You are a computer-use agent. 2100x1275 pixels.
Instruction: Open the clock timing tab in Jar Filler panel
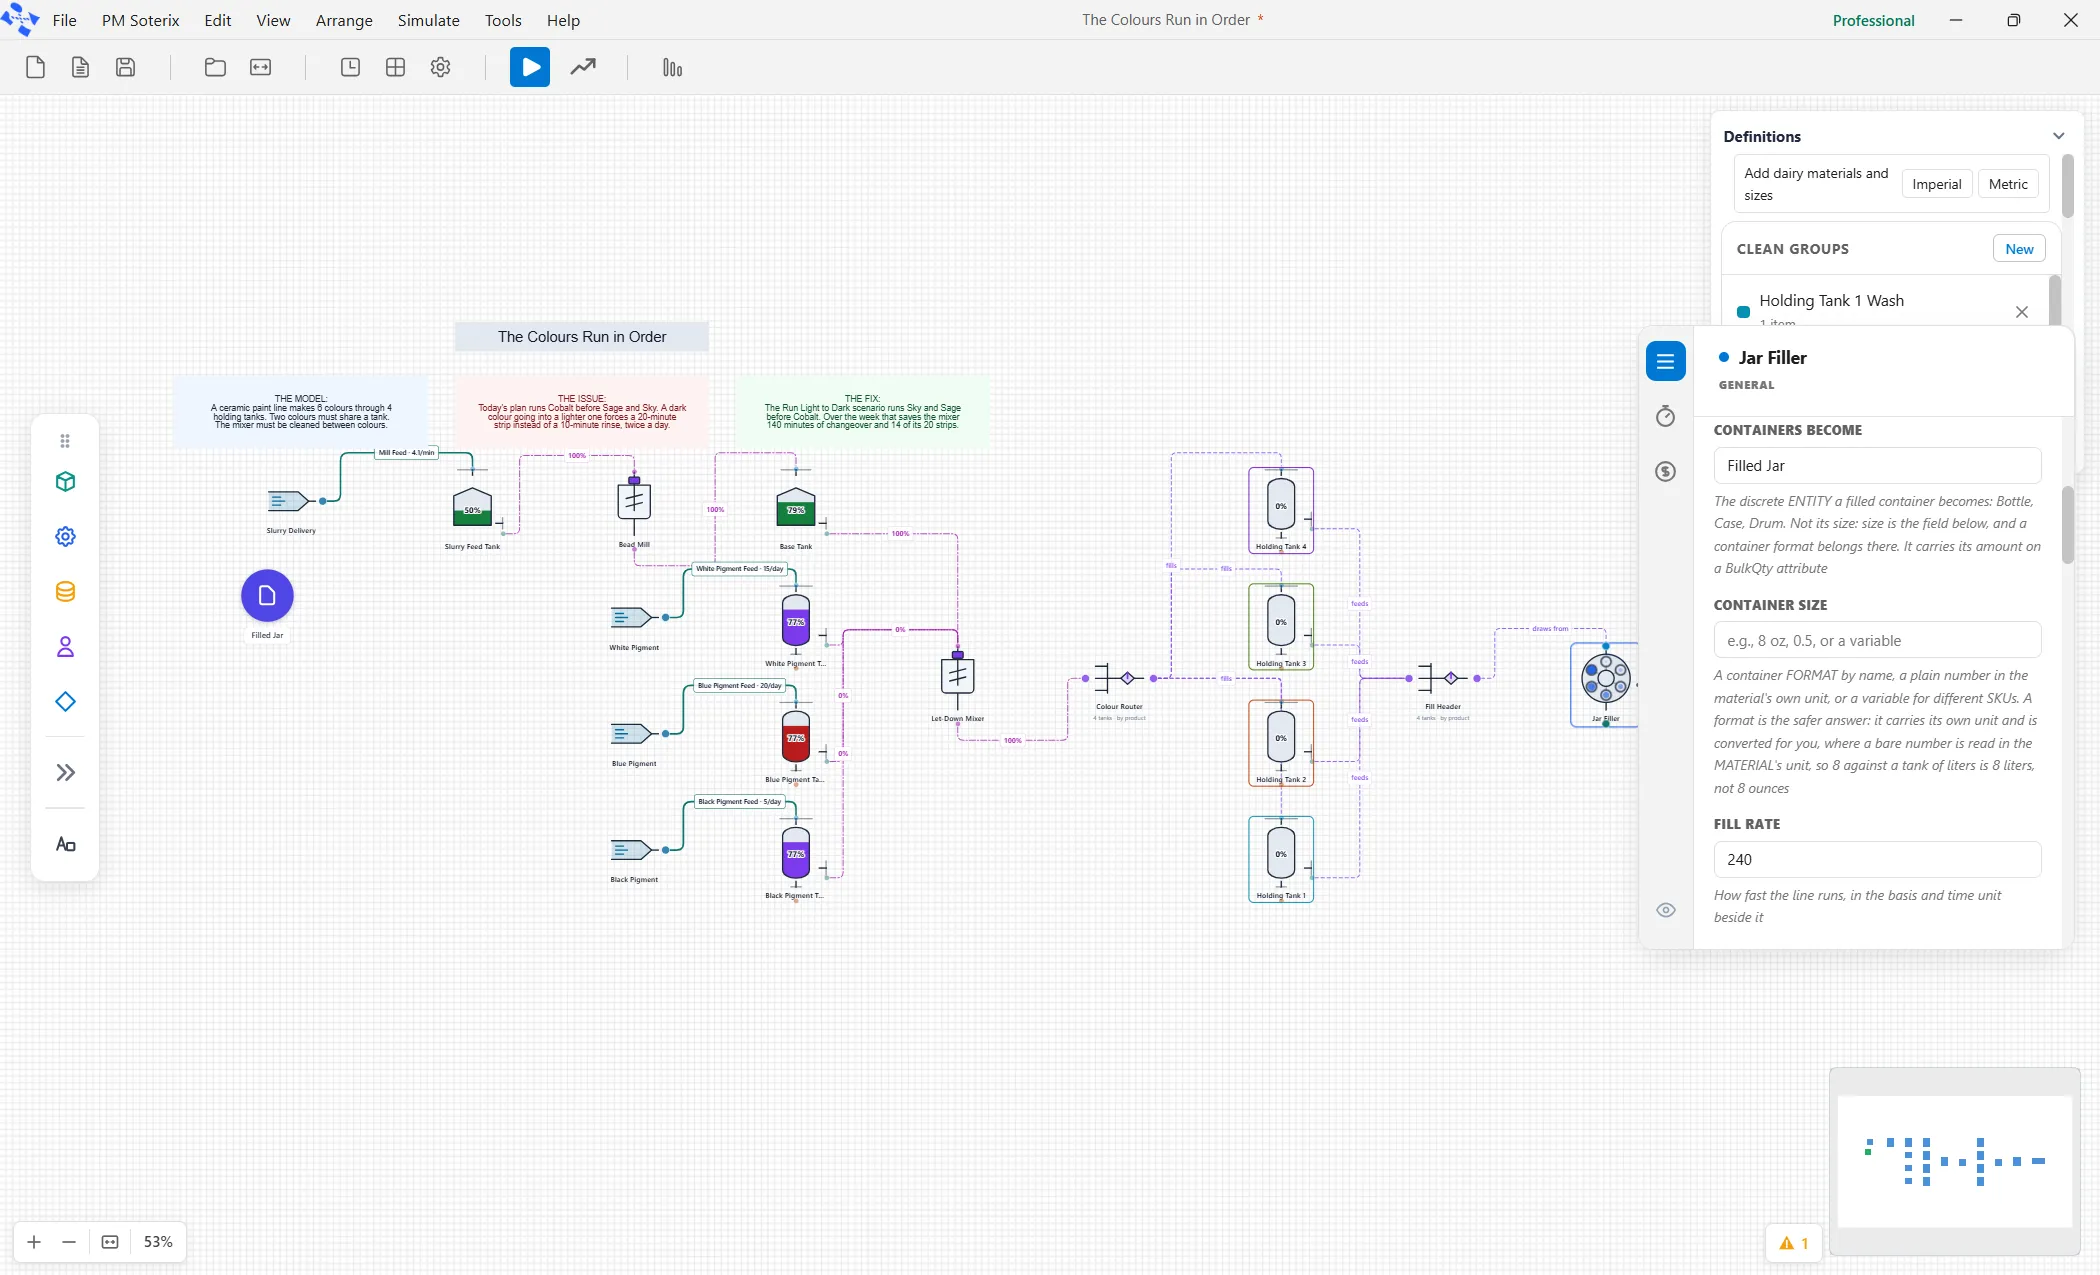1665,416
